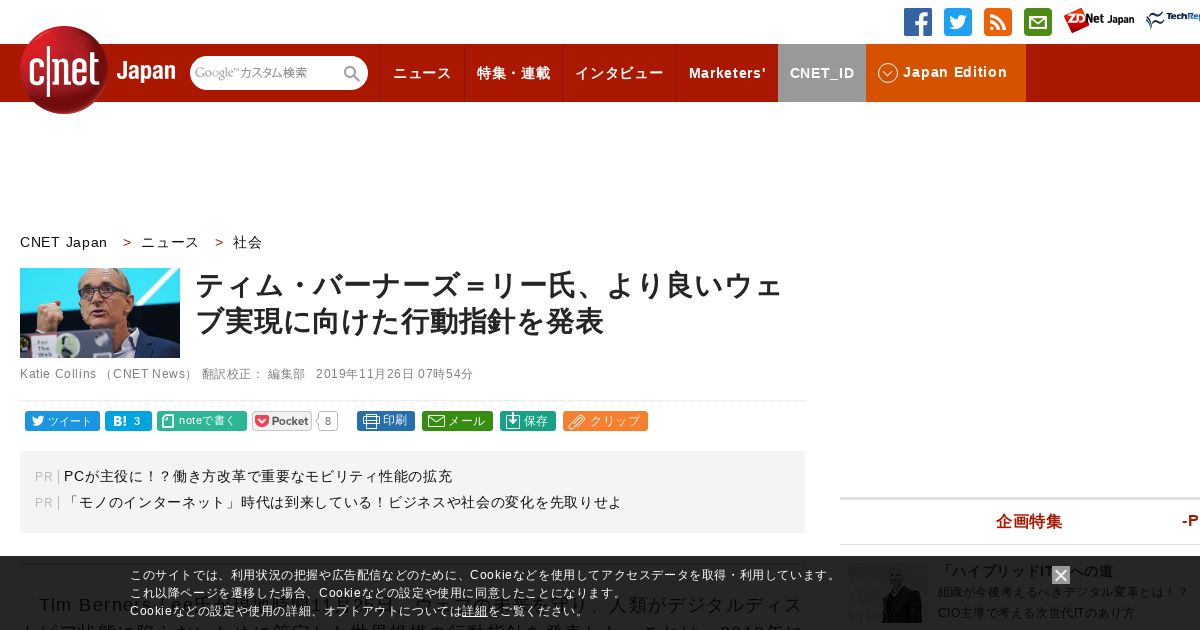The height and width of the screenshot is (630, 1200).
Task: Close the cookie notice banner
Action: tap(1061, 575)
